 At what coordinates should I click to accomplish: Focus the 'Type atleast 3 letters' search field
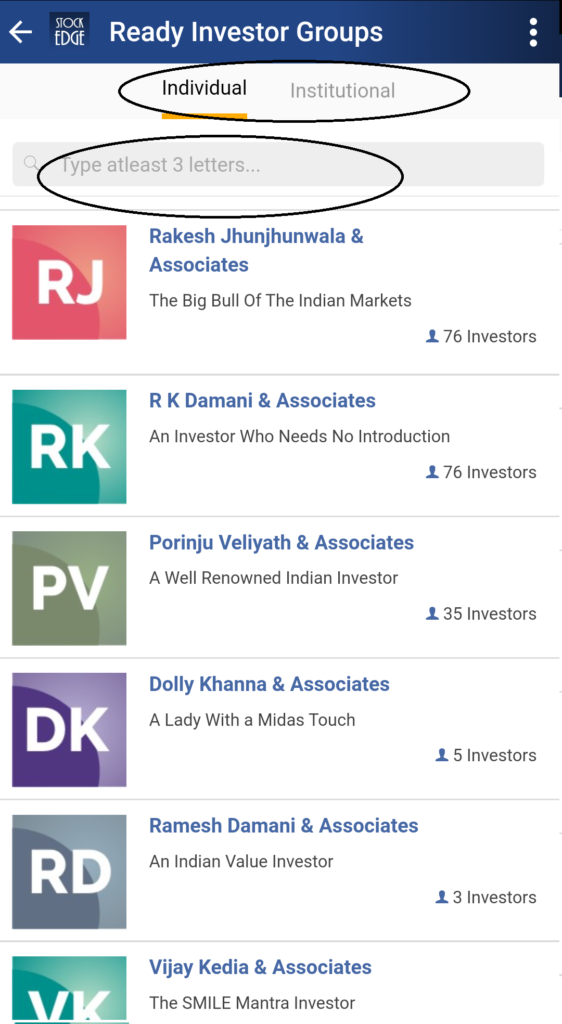pyautogui.click(x=278, y=164)
